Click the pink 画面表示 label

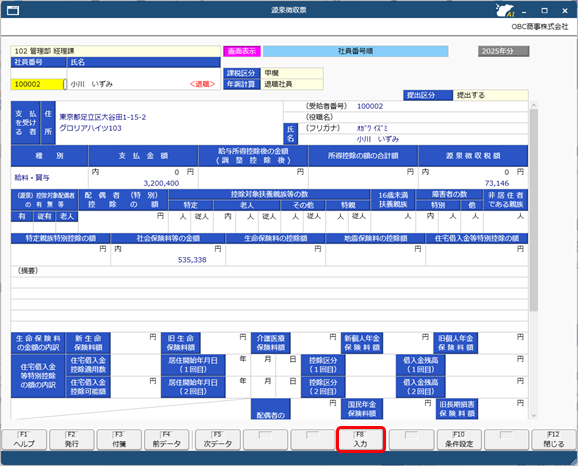click(242, 51)
